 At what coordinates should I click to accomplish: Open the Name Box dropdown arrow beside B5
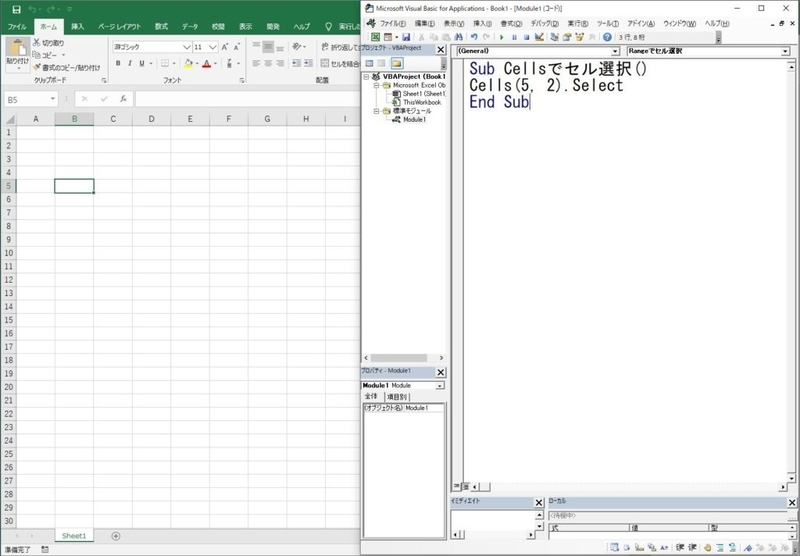(x=53, y=99)
